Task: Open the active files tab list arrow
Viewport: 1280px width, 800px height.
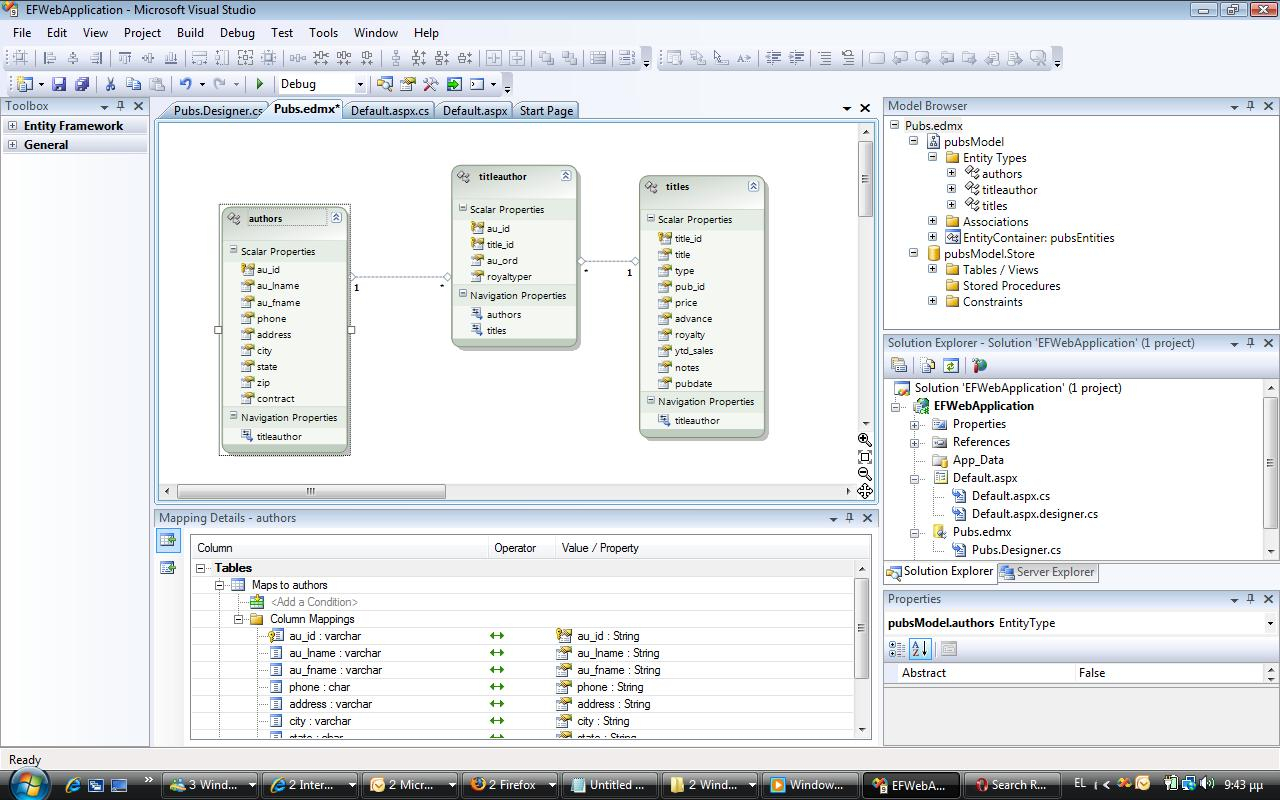Action: coord(848,108)
